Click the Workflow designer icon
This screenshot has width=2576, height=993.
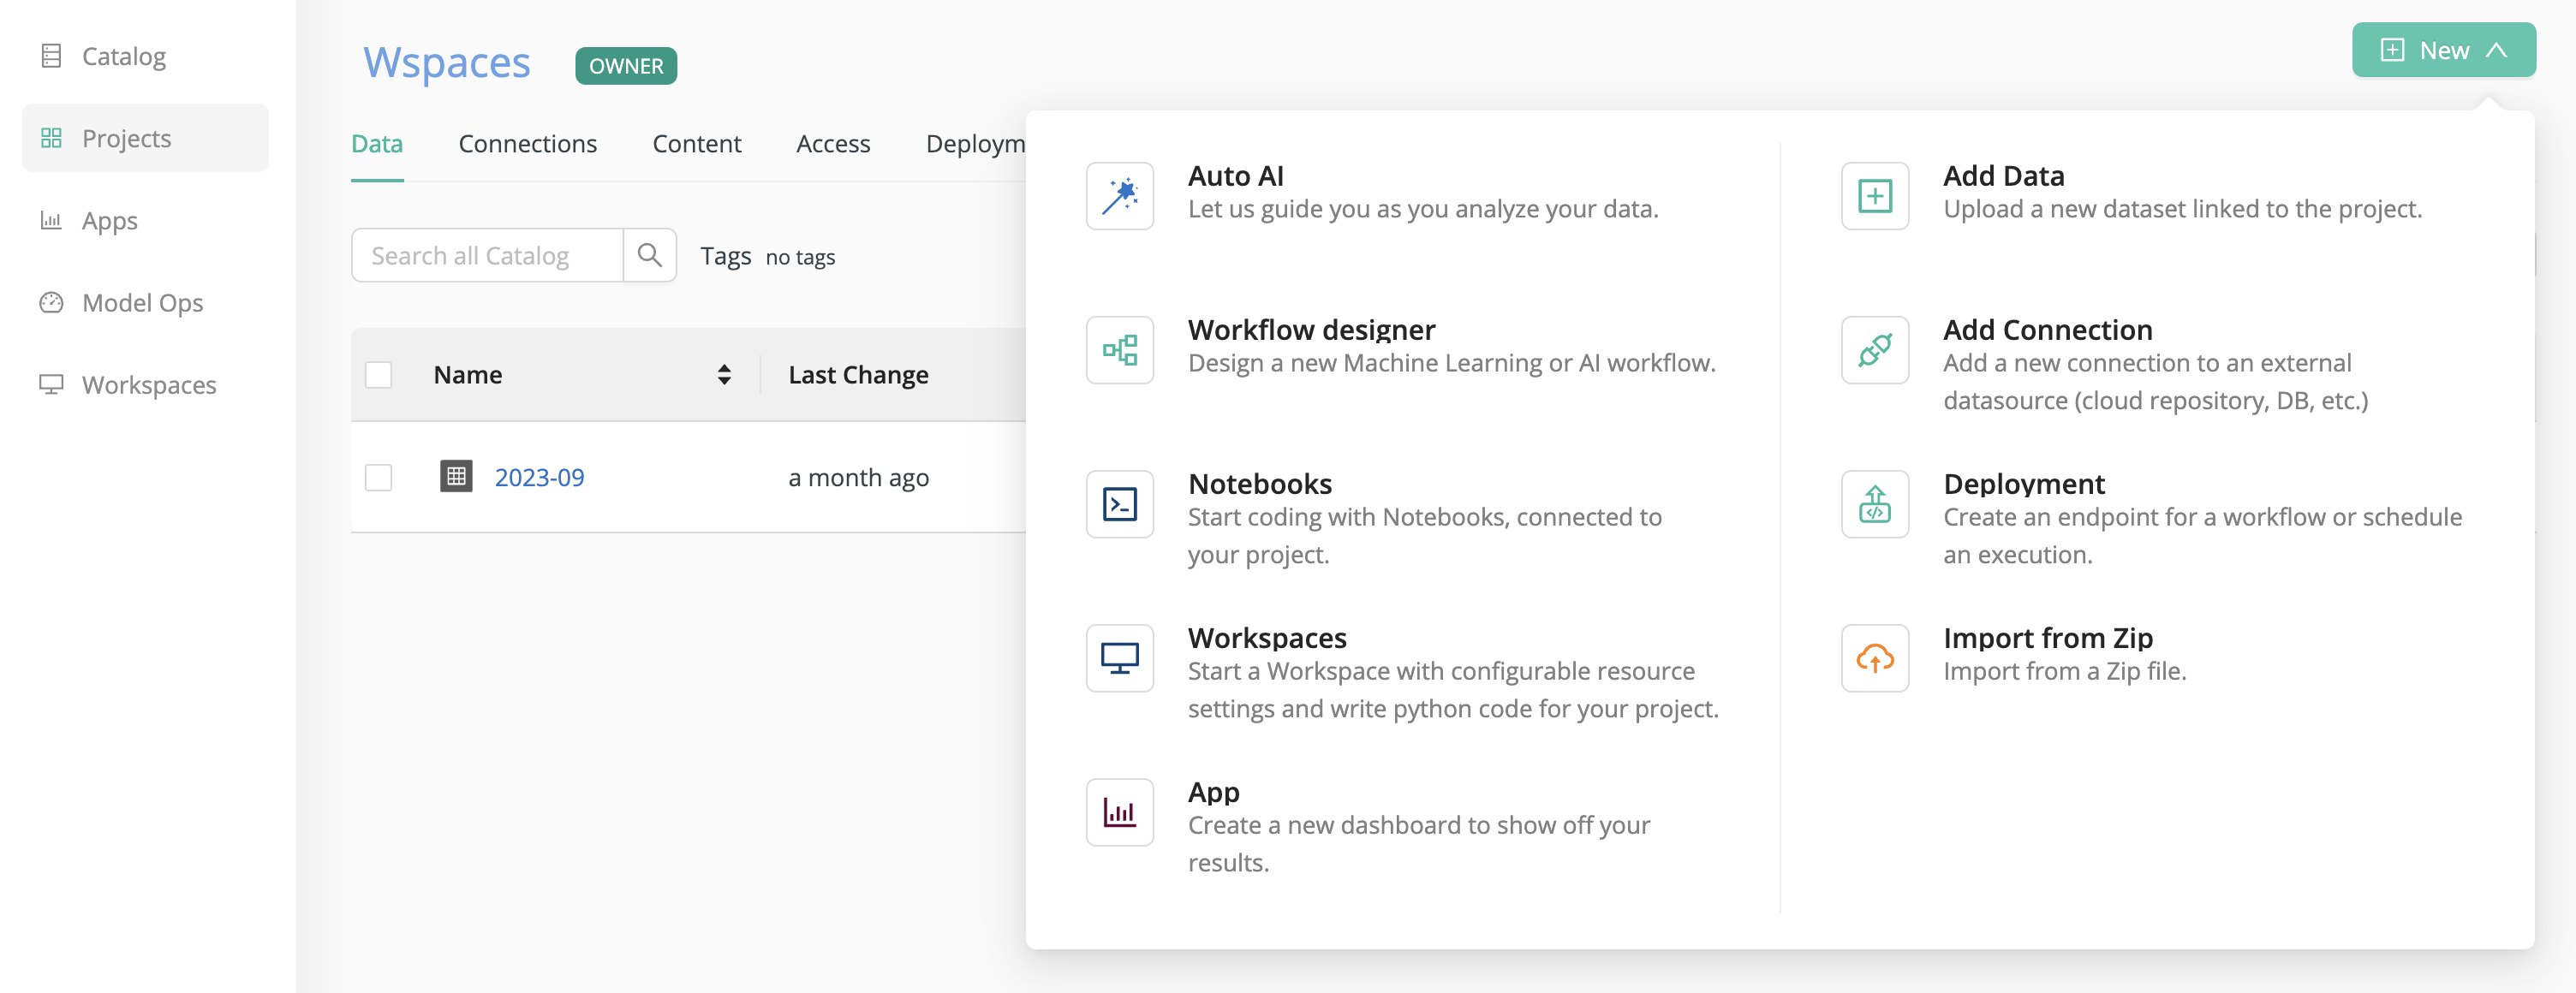[x=1120, y=350]
